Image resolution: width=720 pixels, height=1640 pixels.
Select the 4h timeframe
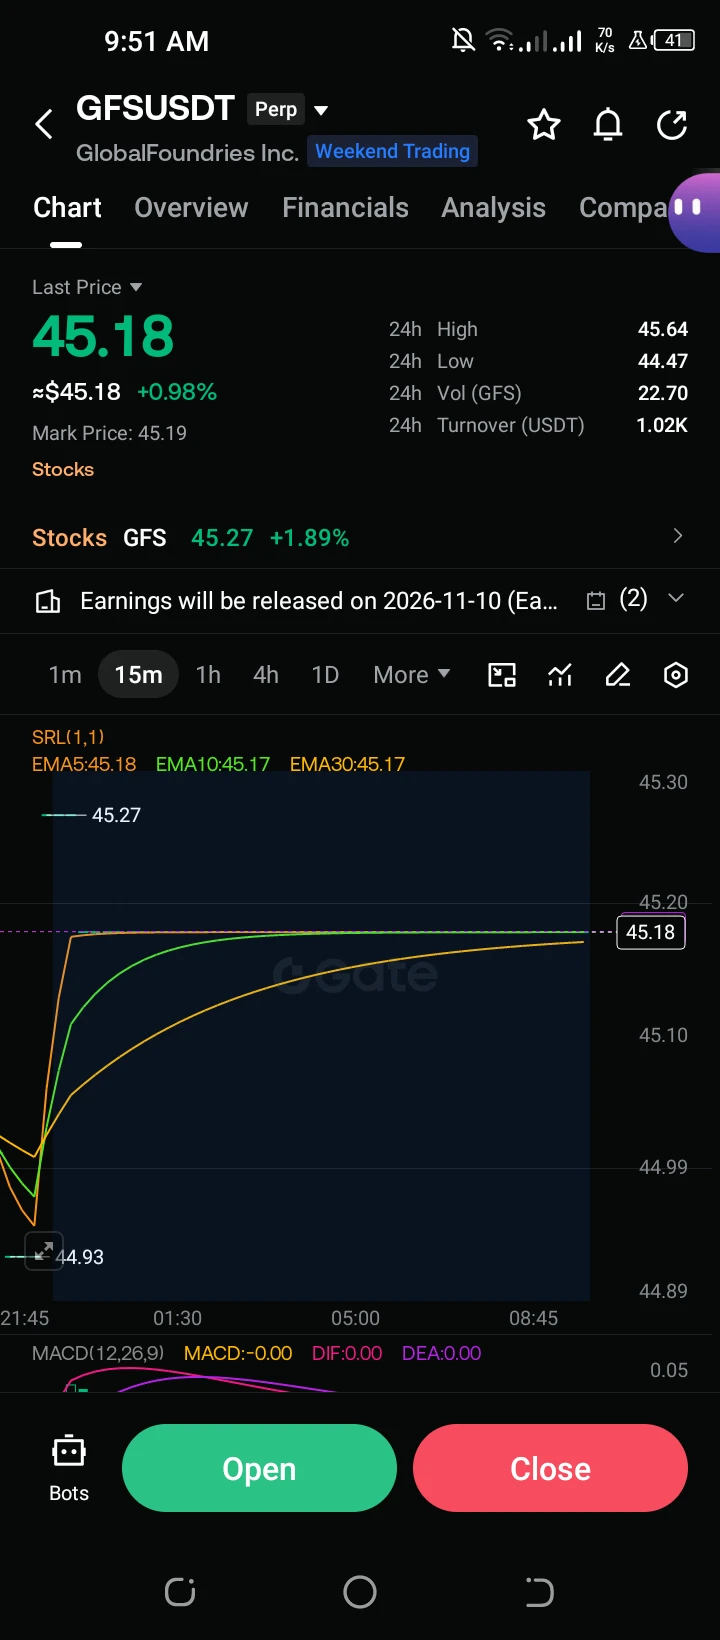(266, 675)
